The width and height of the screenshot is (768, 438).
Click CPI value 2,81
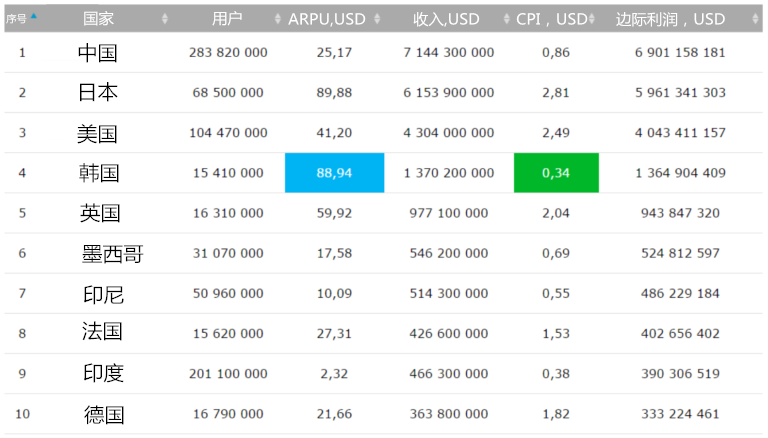click(556, 93)
